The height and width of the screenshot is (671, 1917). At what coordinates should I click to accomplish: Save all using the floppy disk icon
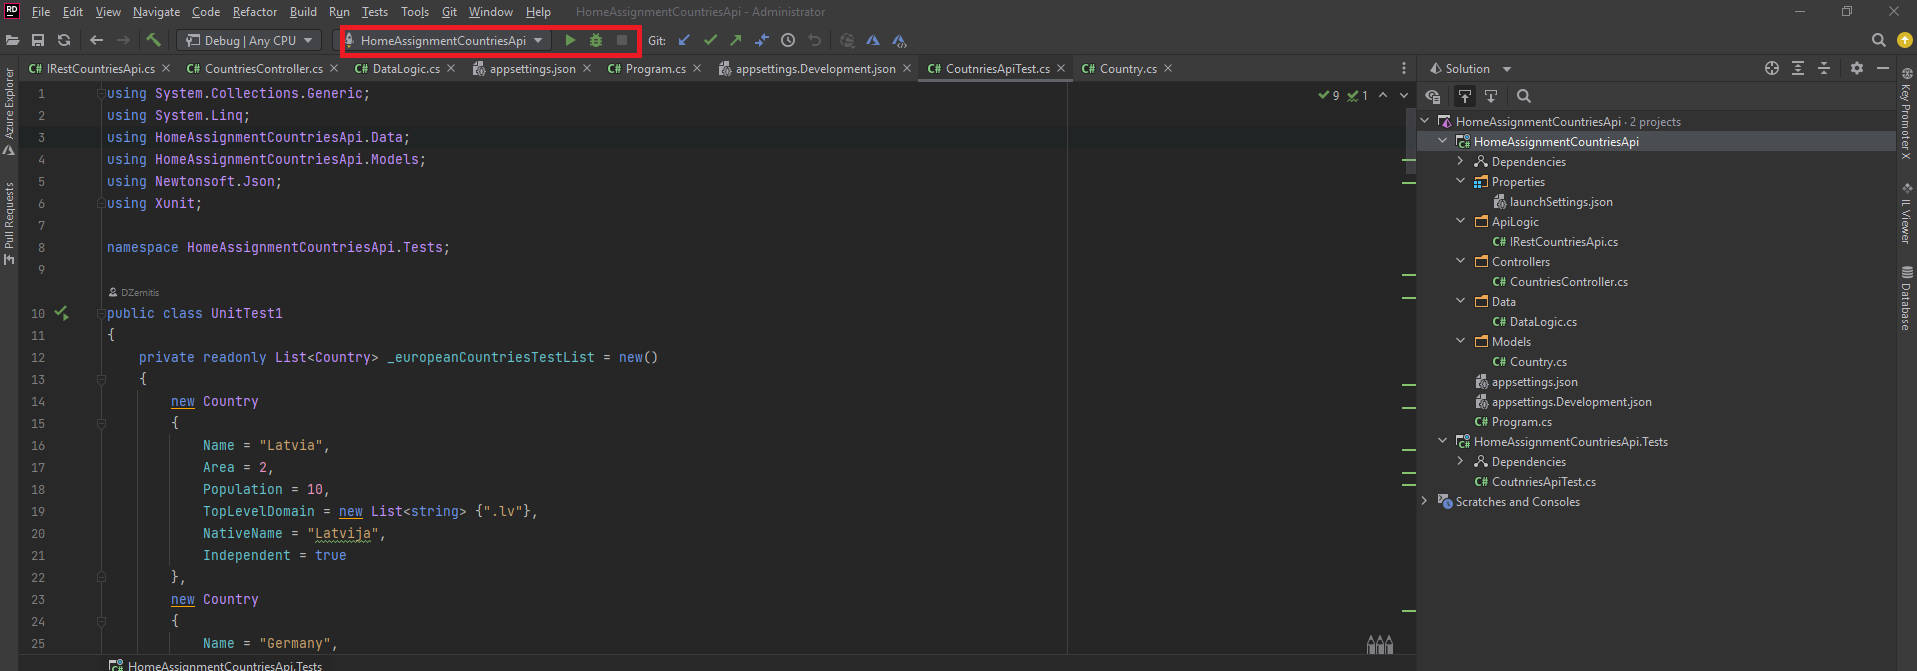pos(38,40)
